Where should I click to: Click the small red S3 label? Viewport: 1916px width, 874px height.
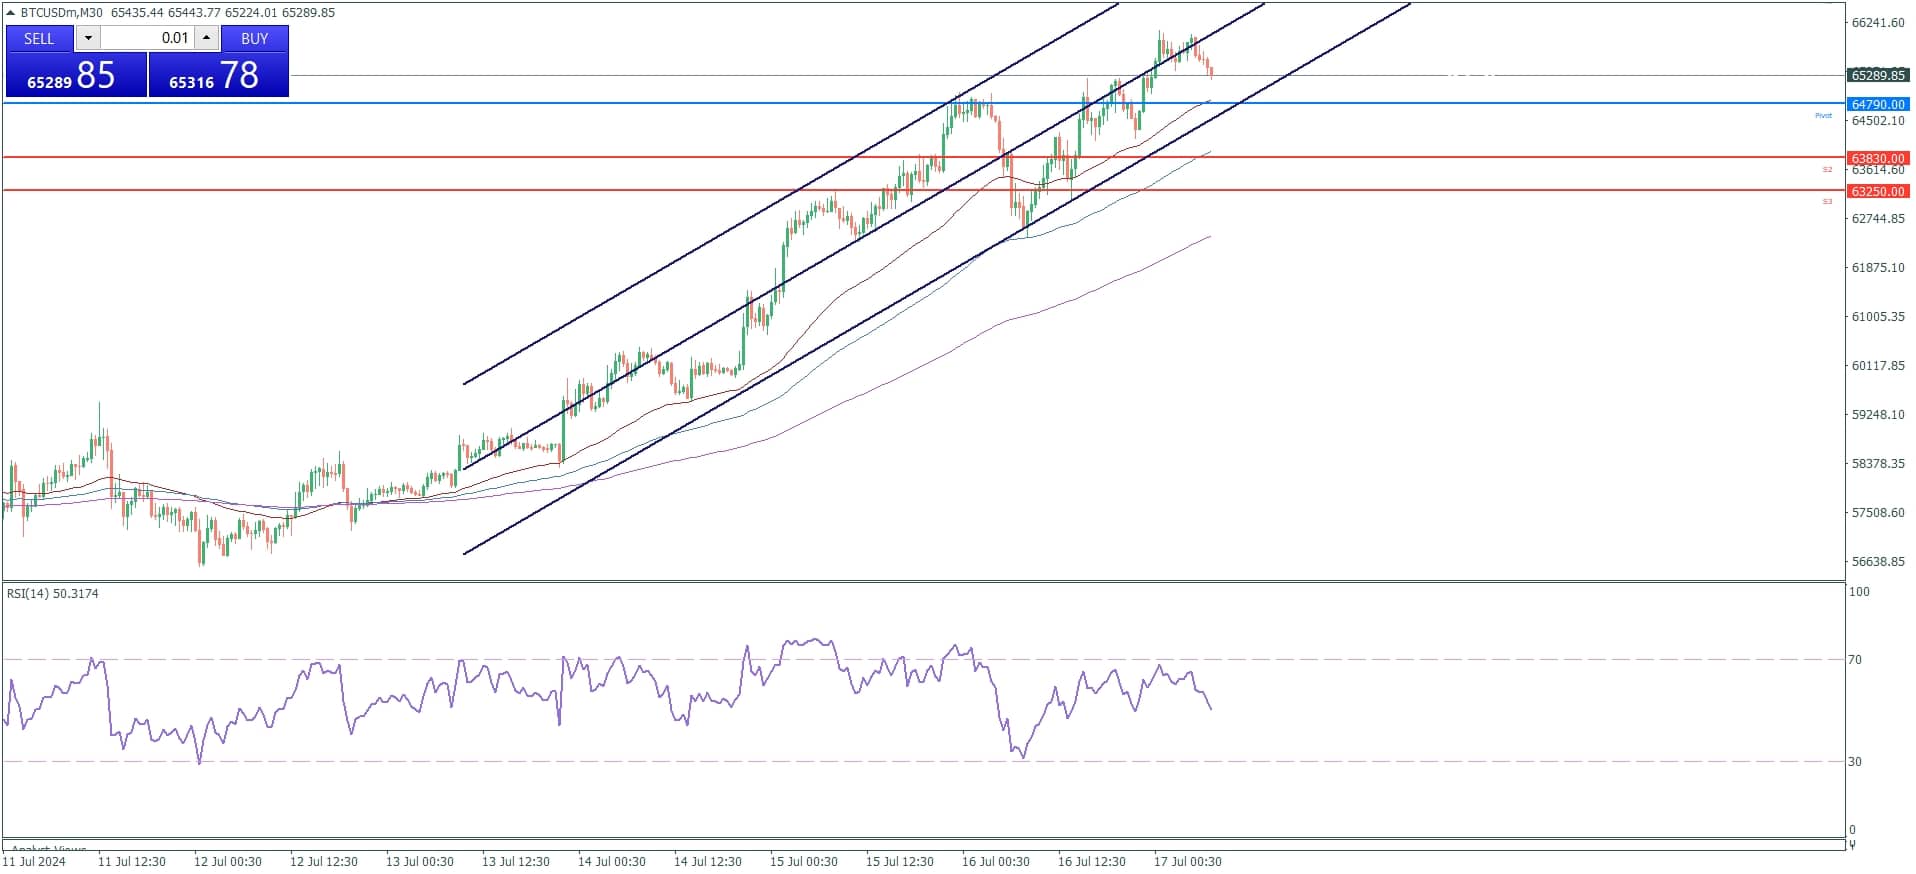pyautogui.click(x=1827, y=202)
